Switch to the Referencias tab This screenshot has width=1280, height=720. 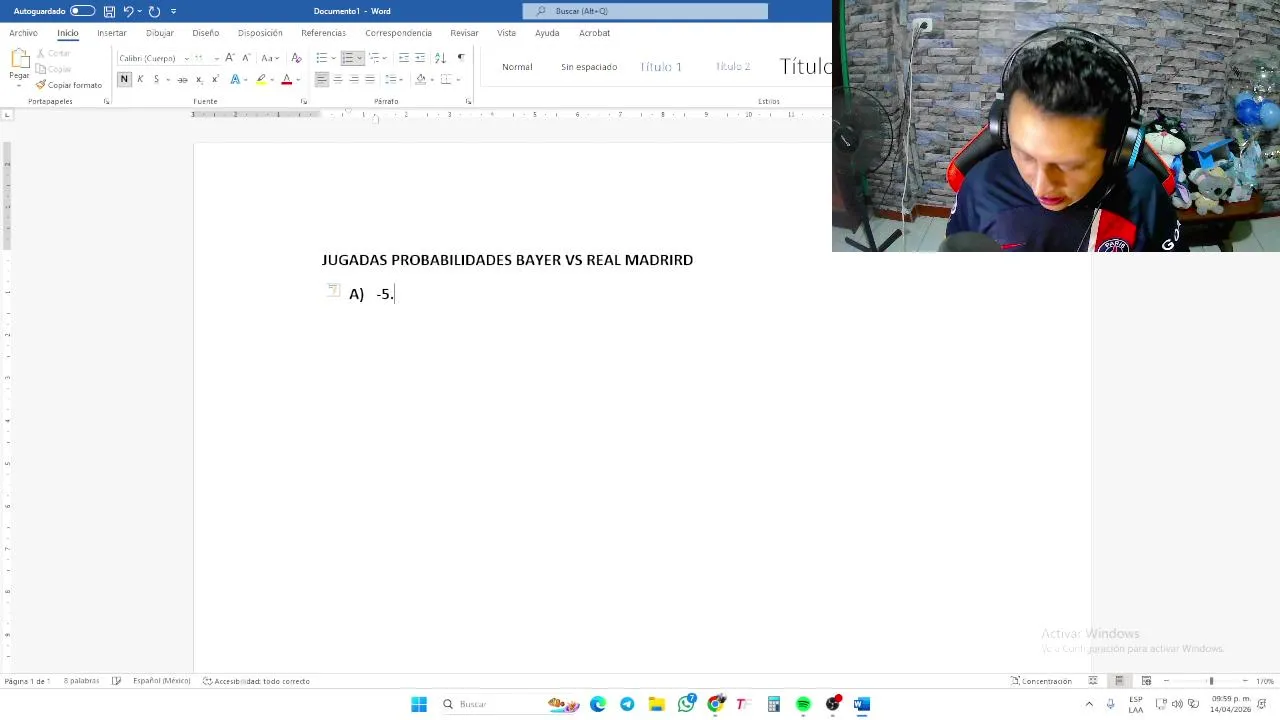click(323, 33)
